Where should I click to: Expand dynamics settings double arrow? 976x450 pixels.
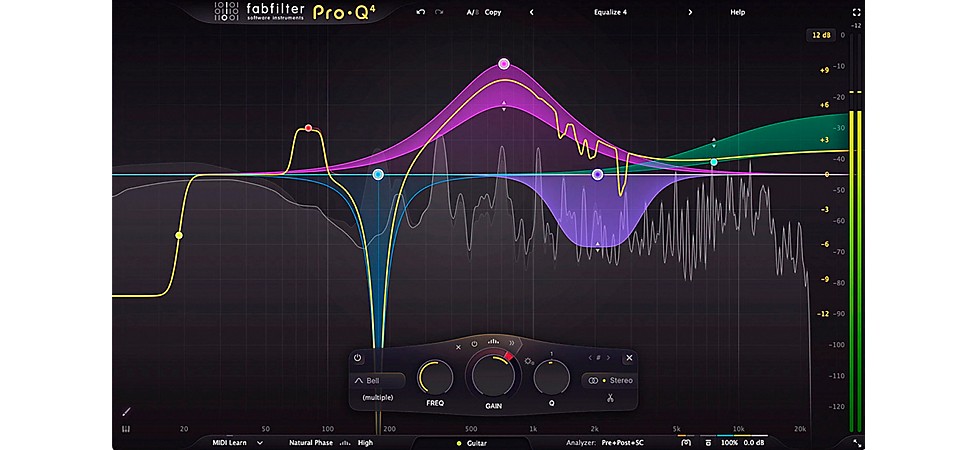pyautogui.click(x=512, y=343)
